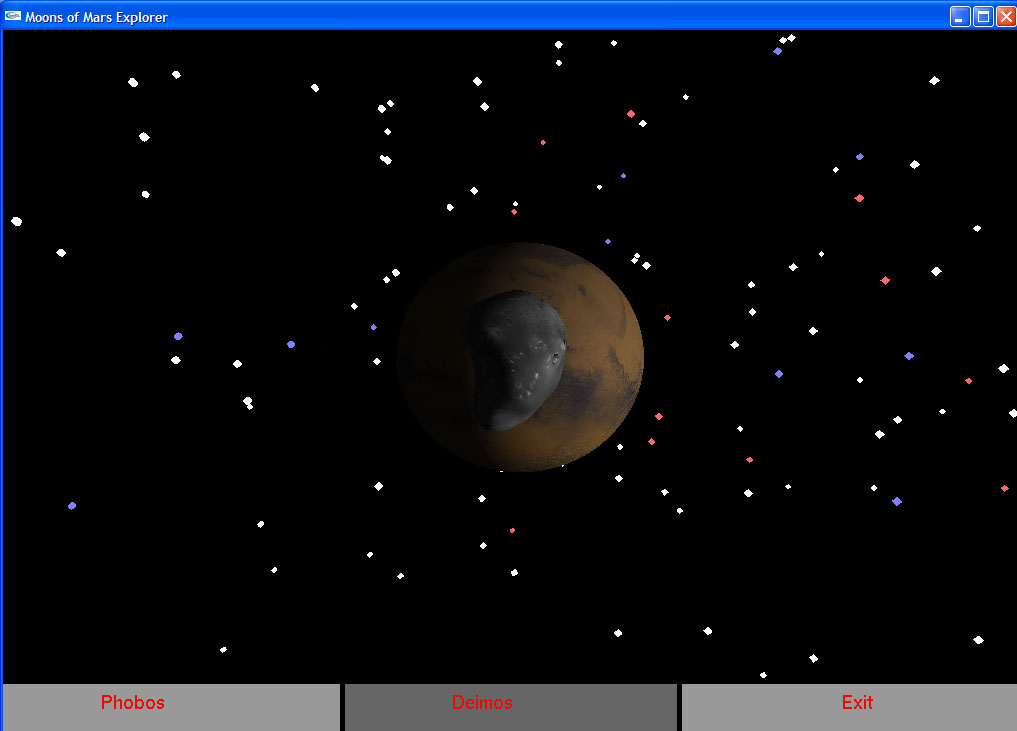Close the Moons of Mars Explorer window
Viewport: 1017px width, 731px height.
pos(1004,16)
